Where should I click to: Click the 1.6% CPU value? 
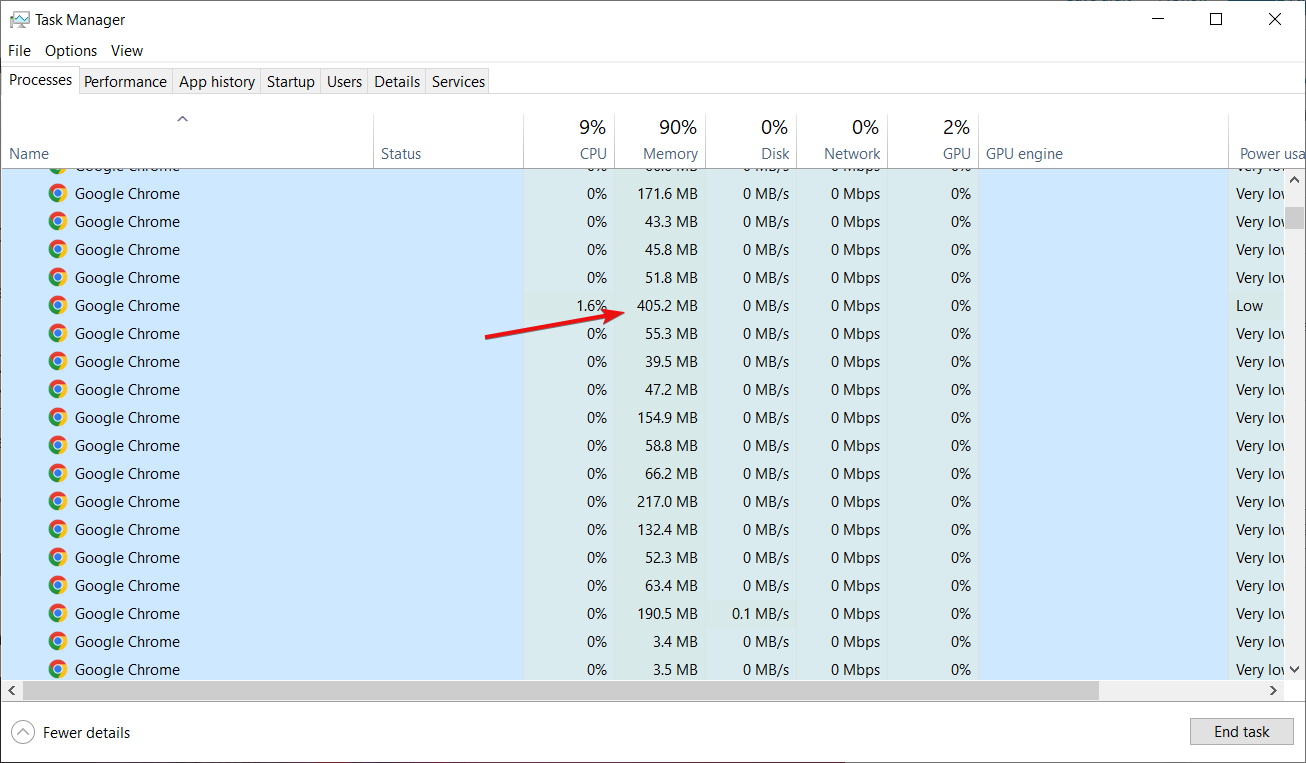pyautogui.click(x=591, y=306)
